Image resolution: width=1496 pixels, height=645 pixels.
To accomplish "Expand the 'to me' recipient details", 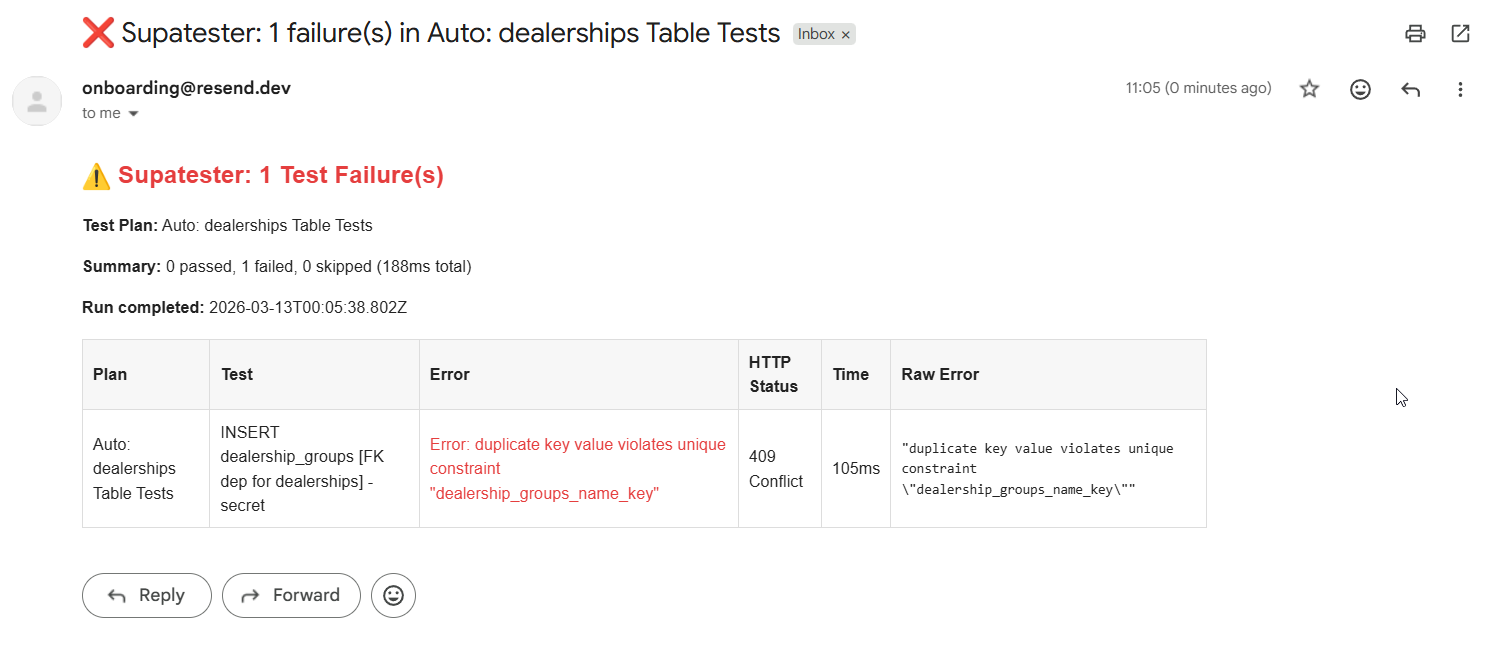I will [x=100, y=113].
